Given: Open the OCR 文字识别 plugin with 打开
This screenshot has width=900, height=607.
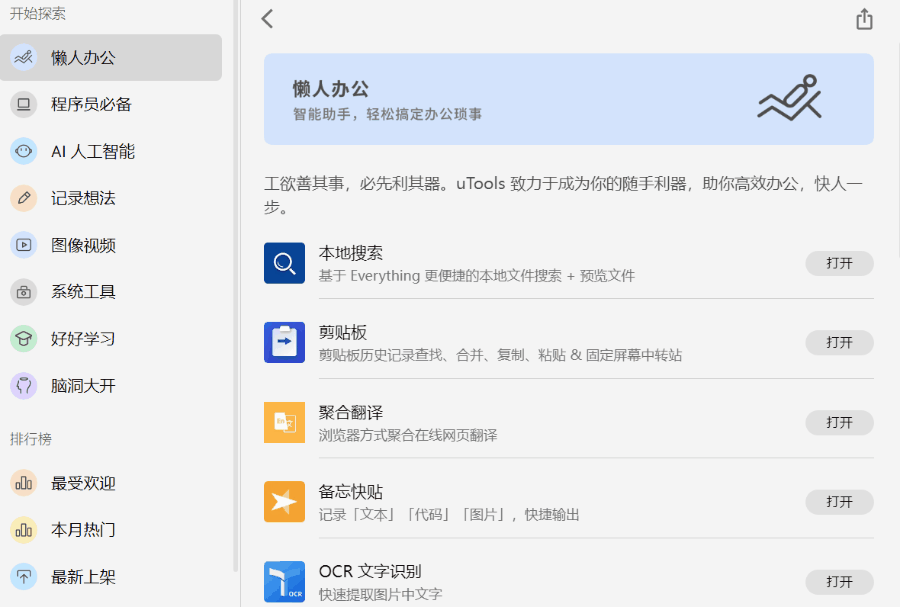Looking at the screenshot, I should [839, 582].
